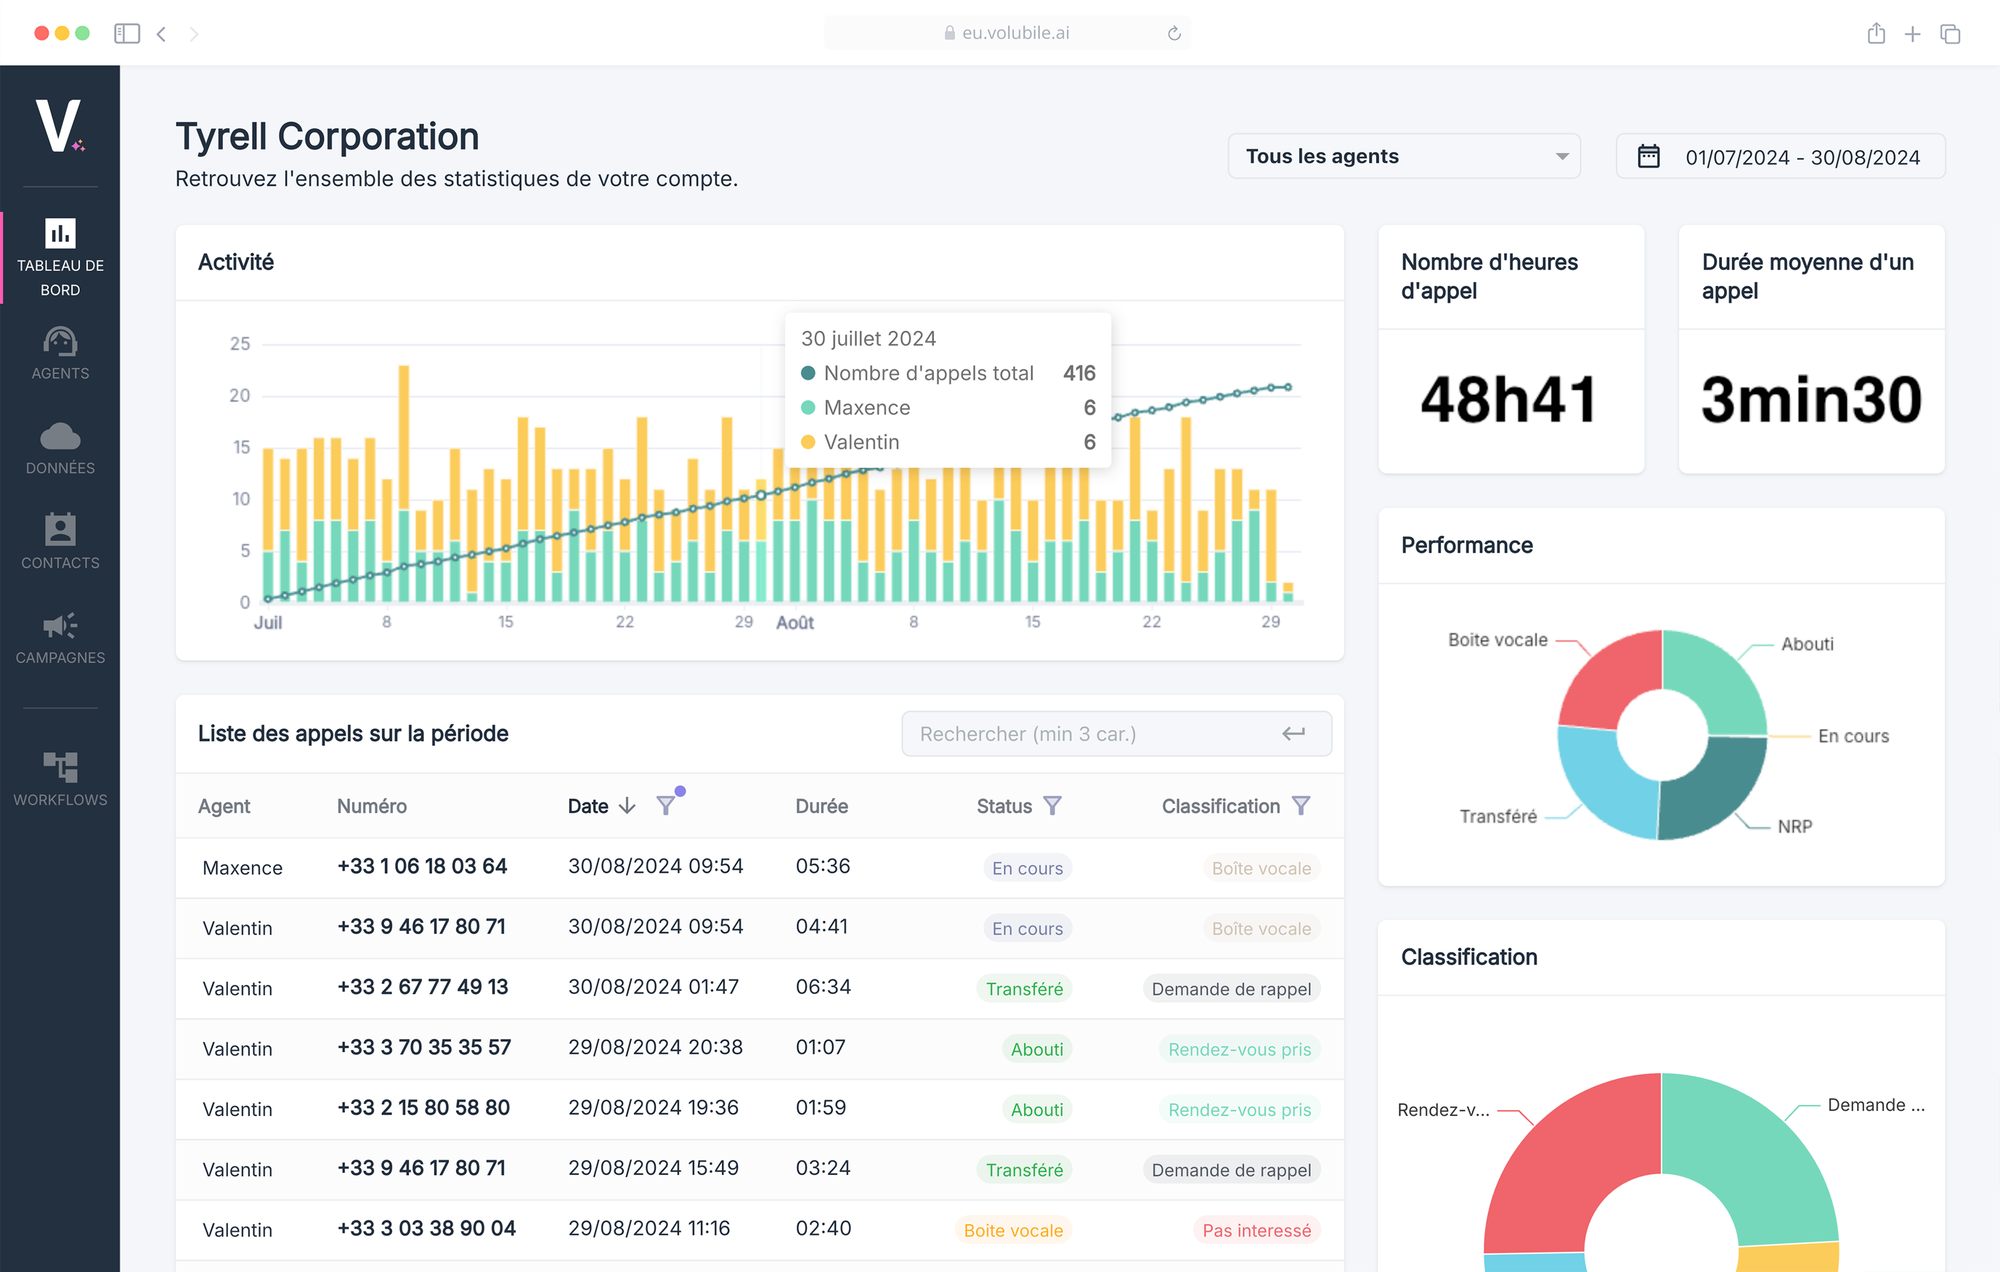Image resolution: width=2000 pixels, height=1272 pixels.
Task: Click phone number +33 1 06 18 03 64
Action: (422, 866)
